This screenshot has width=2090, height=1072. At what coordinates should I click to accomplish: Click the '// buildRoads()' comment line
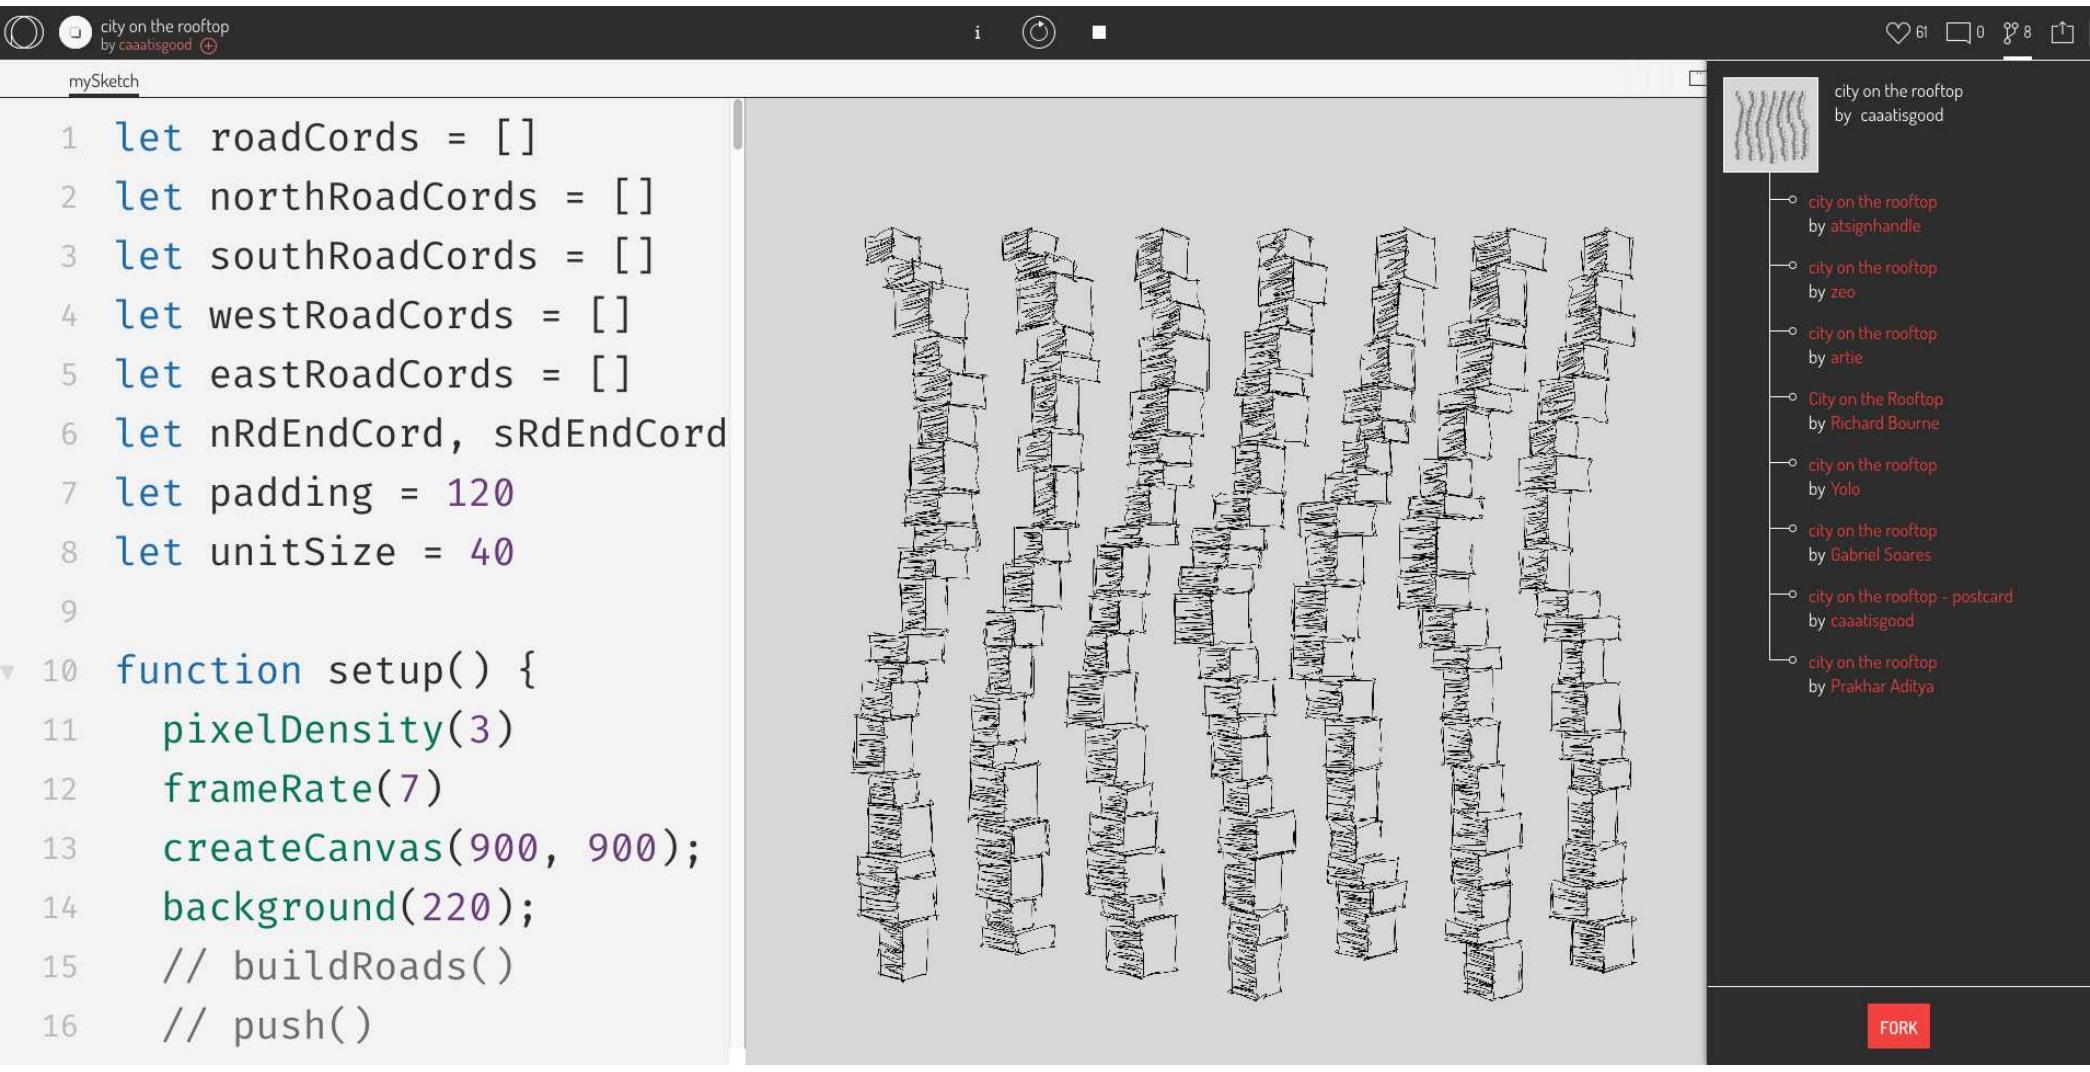tap(338, 967)
